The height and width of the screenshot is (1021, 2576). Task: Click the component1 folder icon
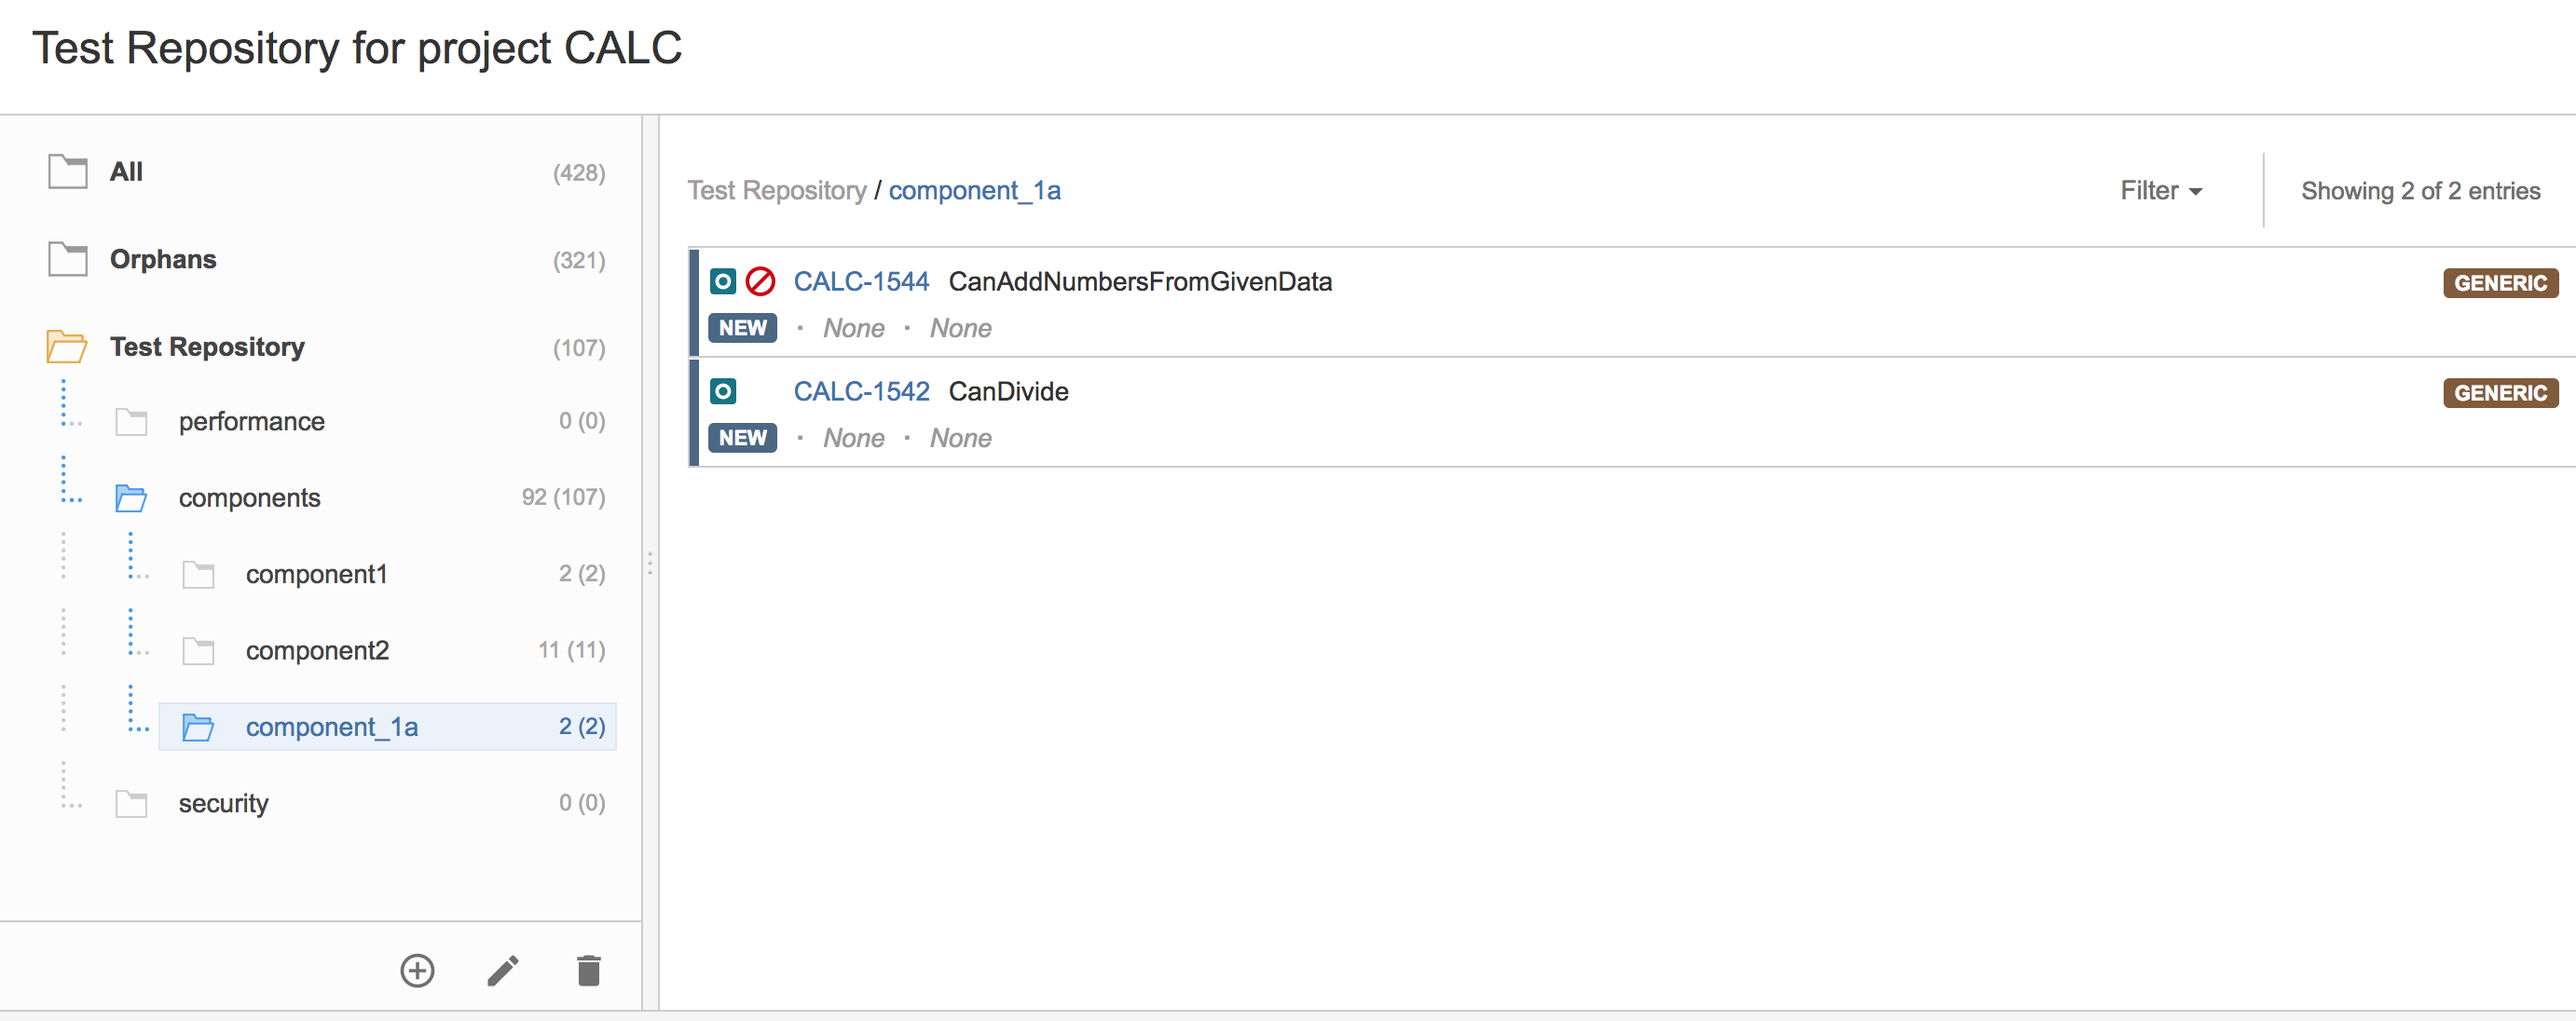[x=198, y=574]
